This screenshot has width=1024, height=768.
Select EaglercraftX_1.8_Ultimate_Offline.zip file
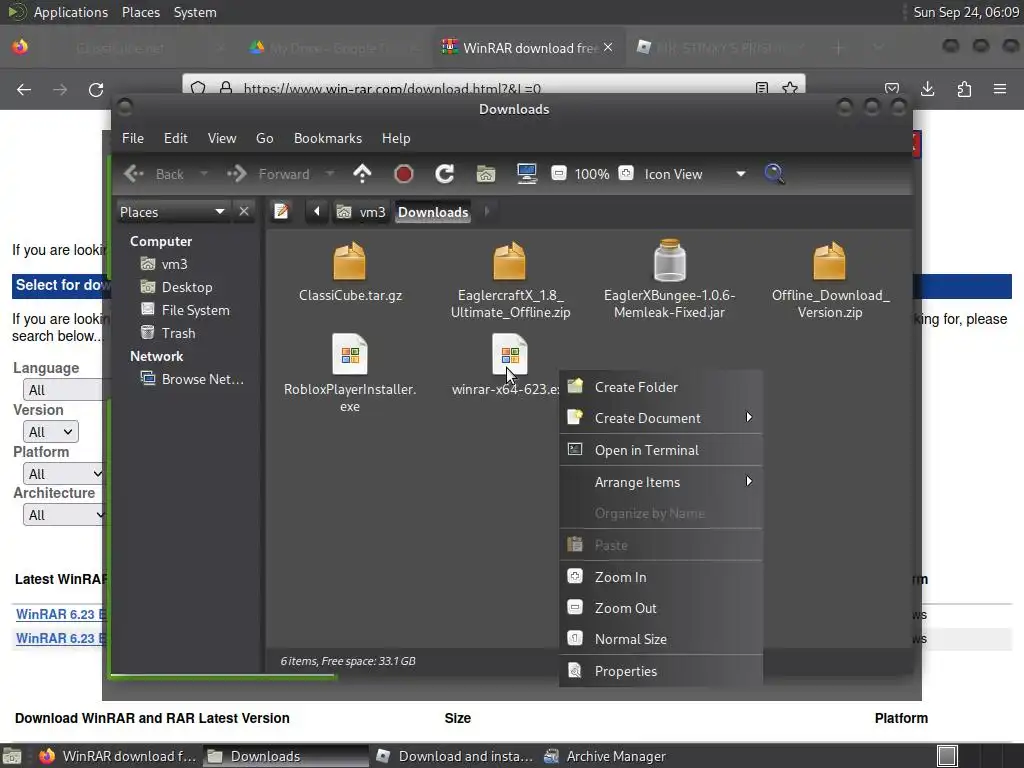tap(509, 261)
